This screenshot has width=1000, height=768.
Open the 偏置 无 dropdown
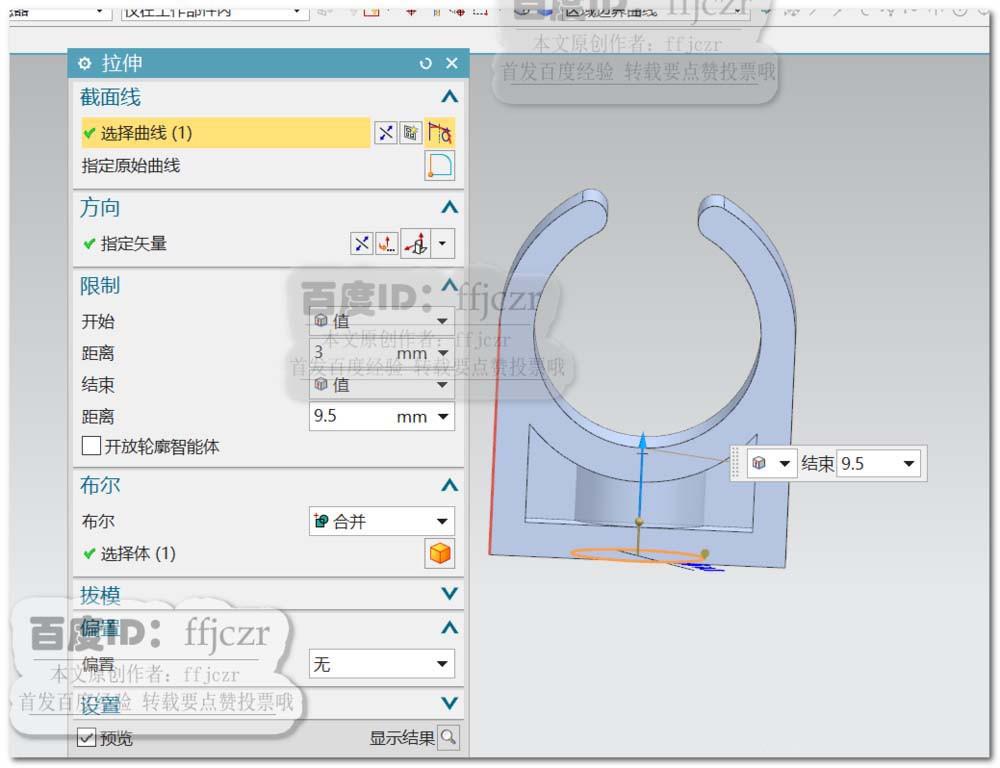pos(380,663)
